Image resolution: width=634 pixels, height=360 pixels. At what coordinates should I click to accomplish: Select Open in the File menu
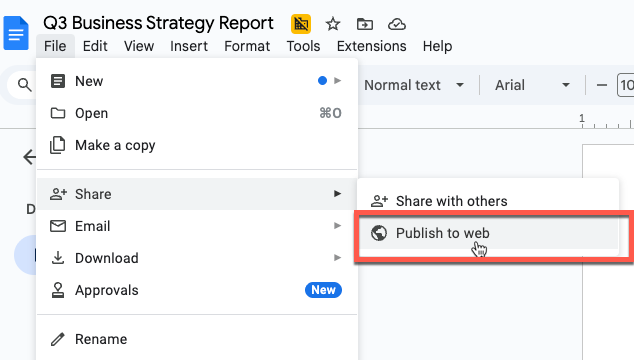point(197,113)
